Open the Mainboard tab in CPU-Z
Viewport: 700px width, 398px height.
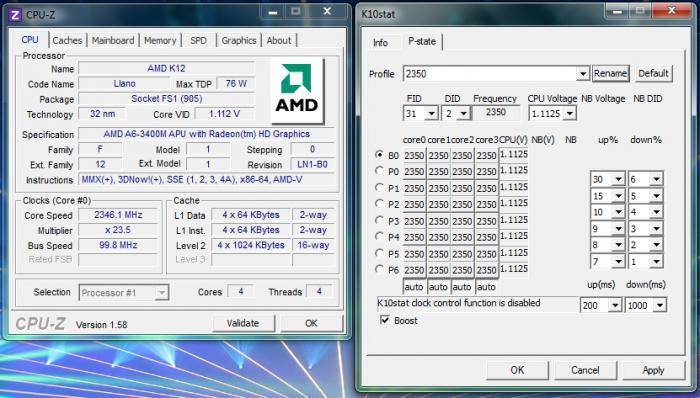tap(113, 40)
